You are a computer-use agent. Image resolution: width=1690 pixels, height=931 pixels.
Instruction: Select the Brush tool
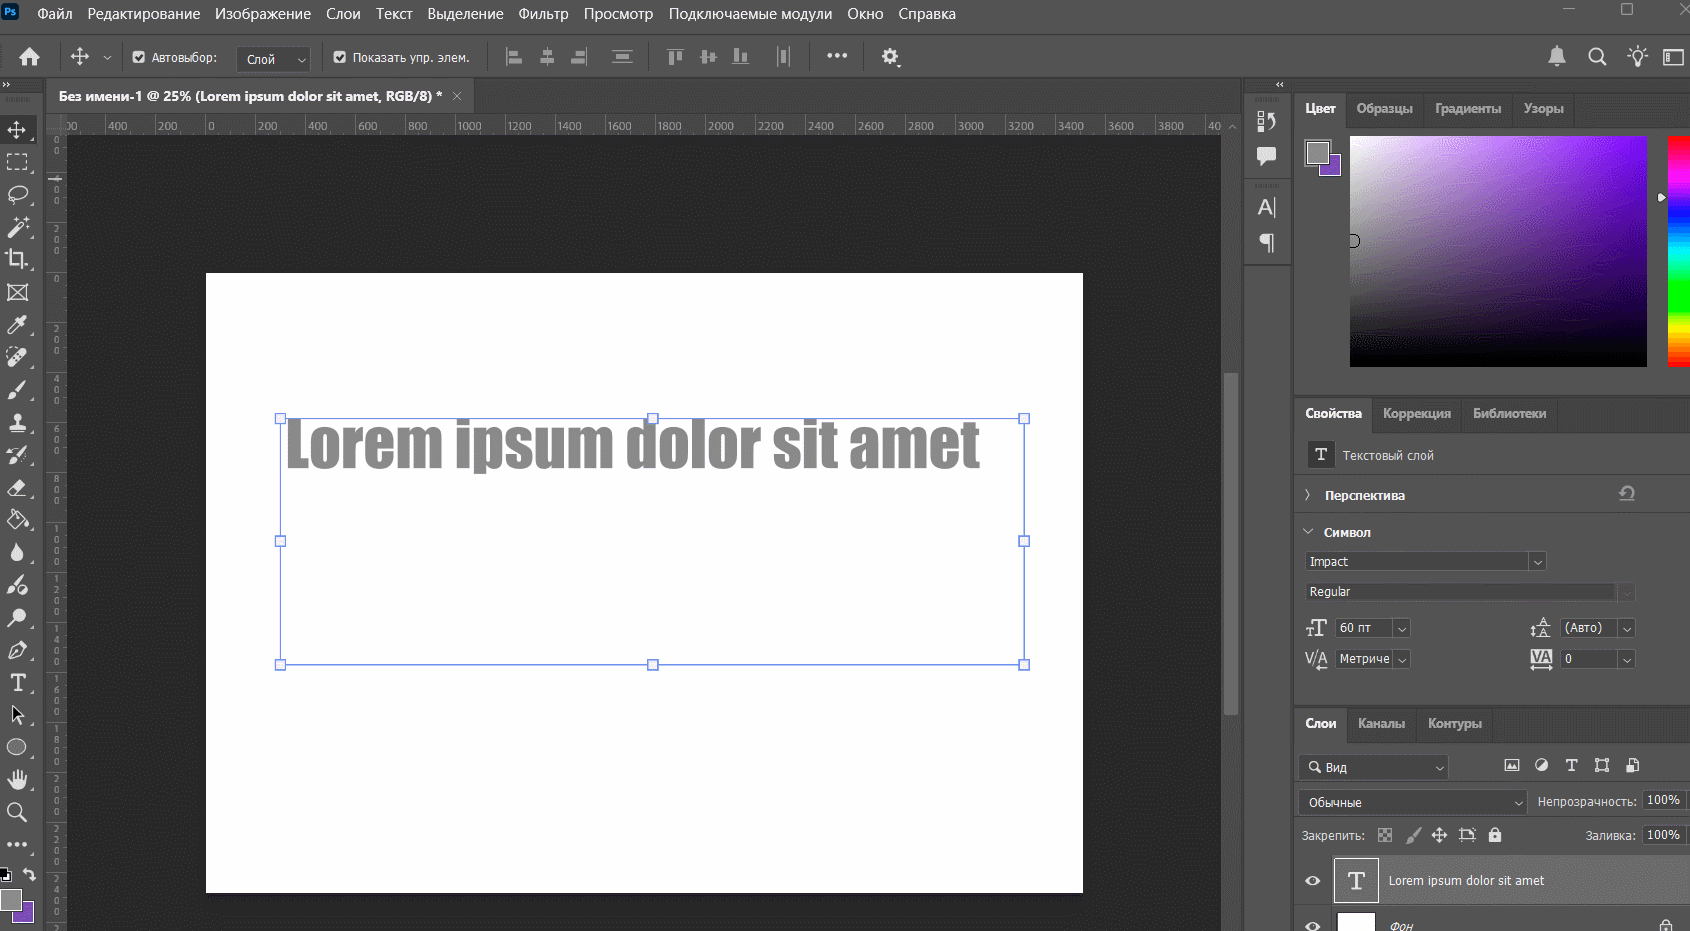[17, 390]
